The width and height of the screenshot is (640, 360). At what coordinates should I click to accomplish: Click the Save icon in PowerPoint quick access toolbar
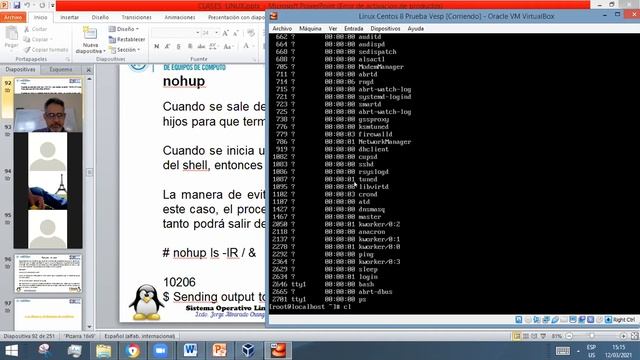point(17,5)
